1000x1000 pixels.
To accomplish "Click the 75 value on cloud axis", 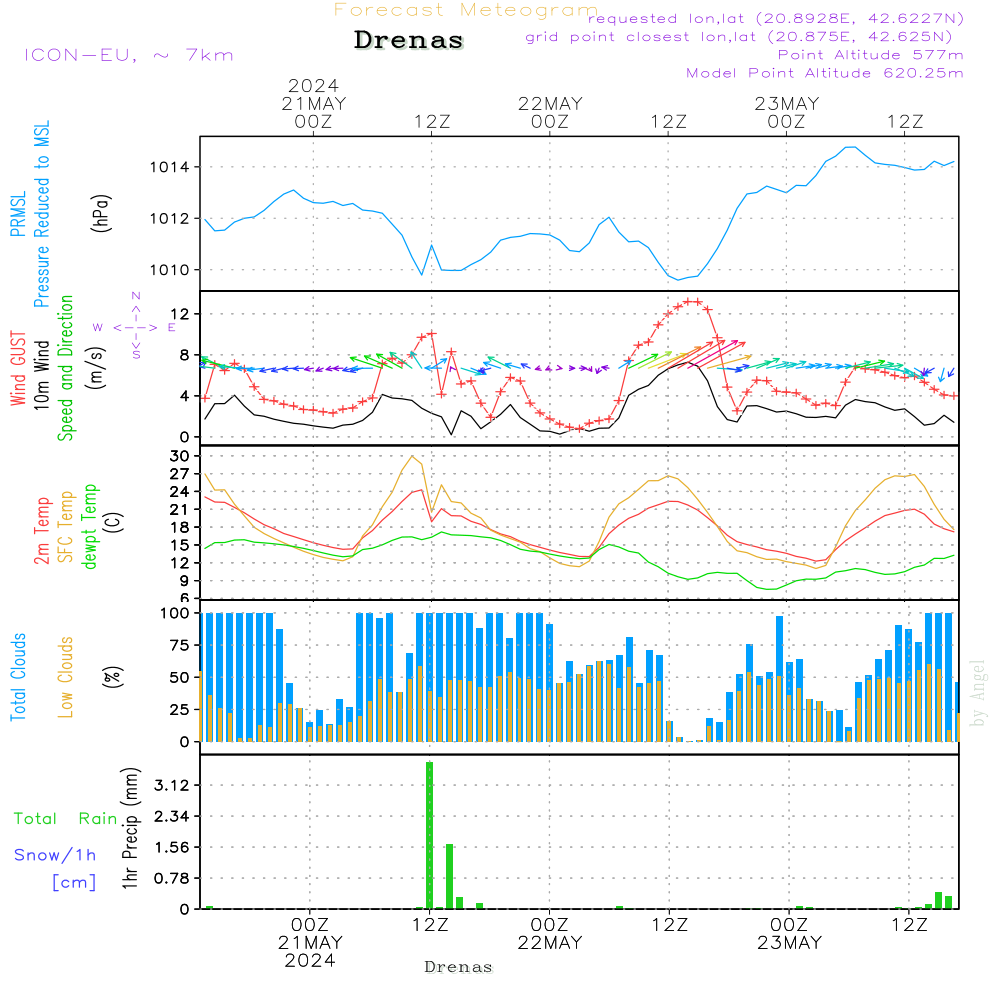I will point(180,645).
